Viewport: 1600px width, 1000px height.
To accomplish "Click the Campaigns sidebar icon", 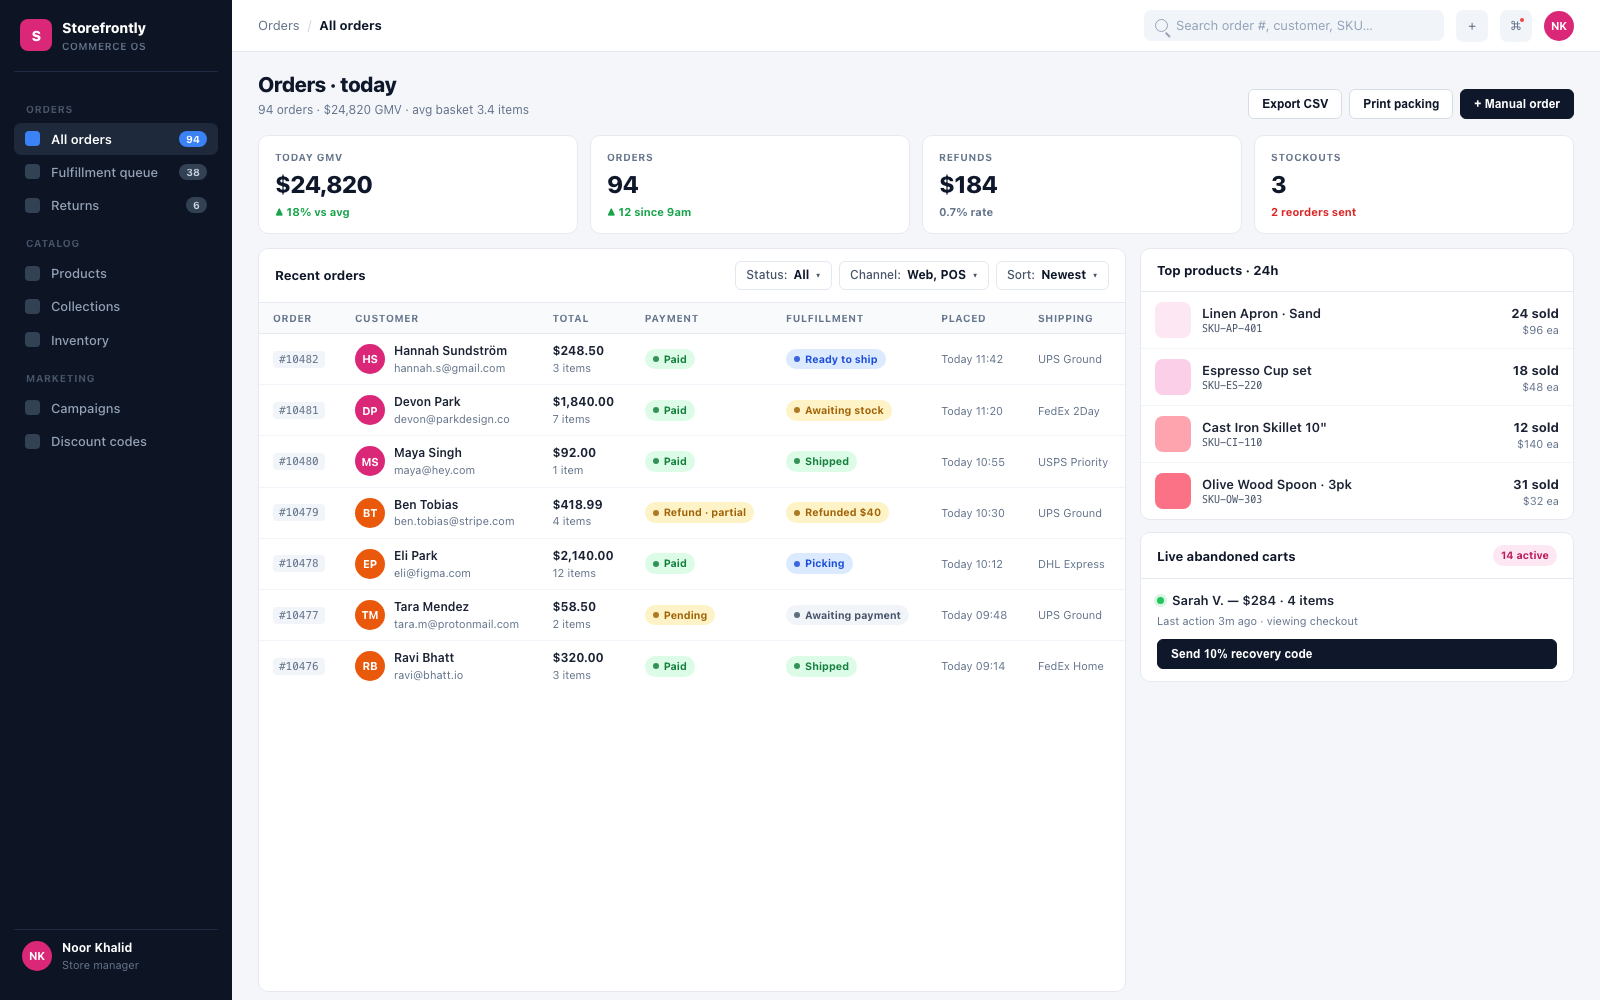I will [33, 408].
